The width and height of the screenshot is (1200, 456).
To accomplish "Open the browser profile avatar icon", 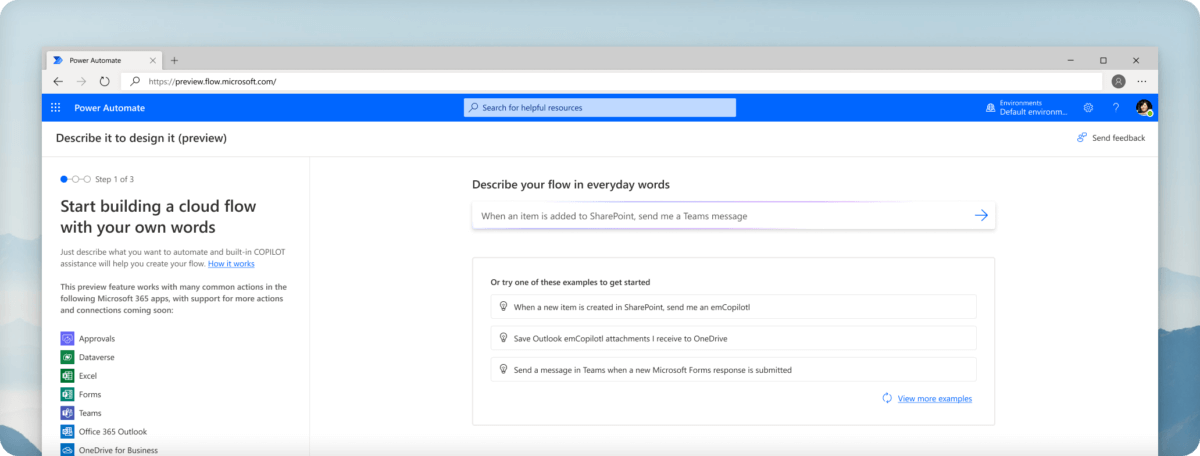I will tap(1118, 81).
